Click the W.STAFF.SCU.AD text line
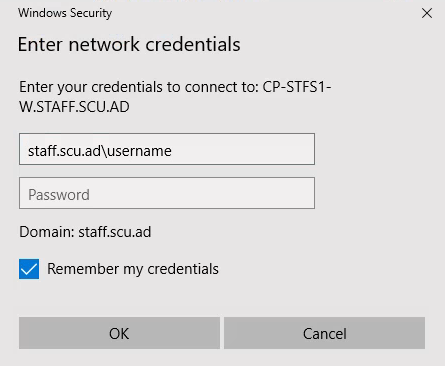Screen dimensions: 445x366 pyautogui.click(x=74, y=107)
